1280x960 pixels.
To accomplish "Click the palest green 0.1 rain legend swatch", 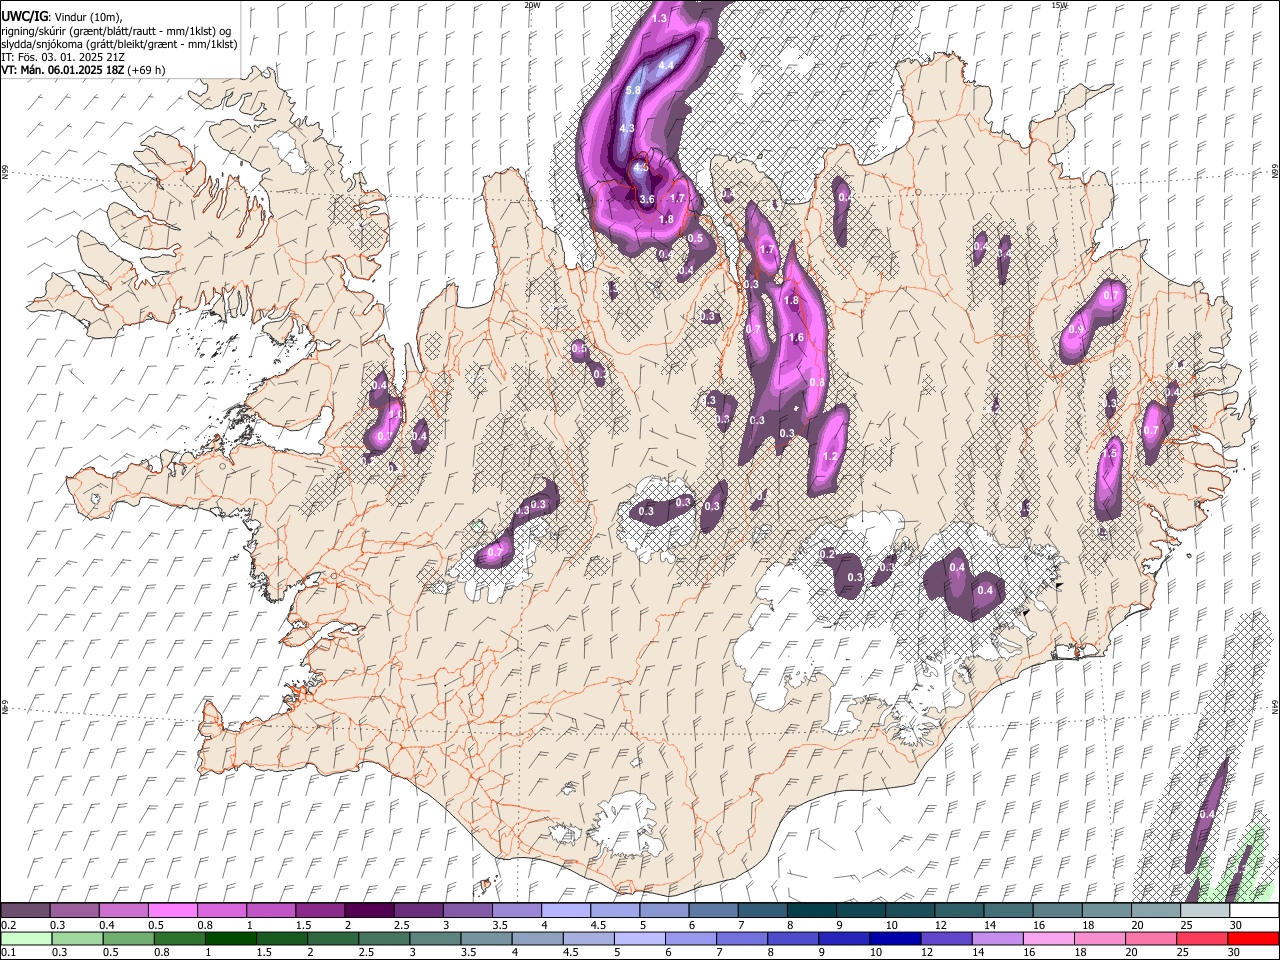I will point(25,938).
